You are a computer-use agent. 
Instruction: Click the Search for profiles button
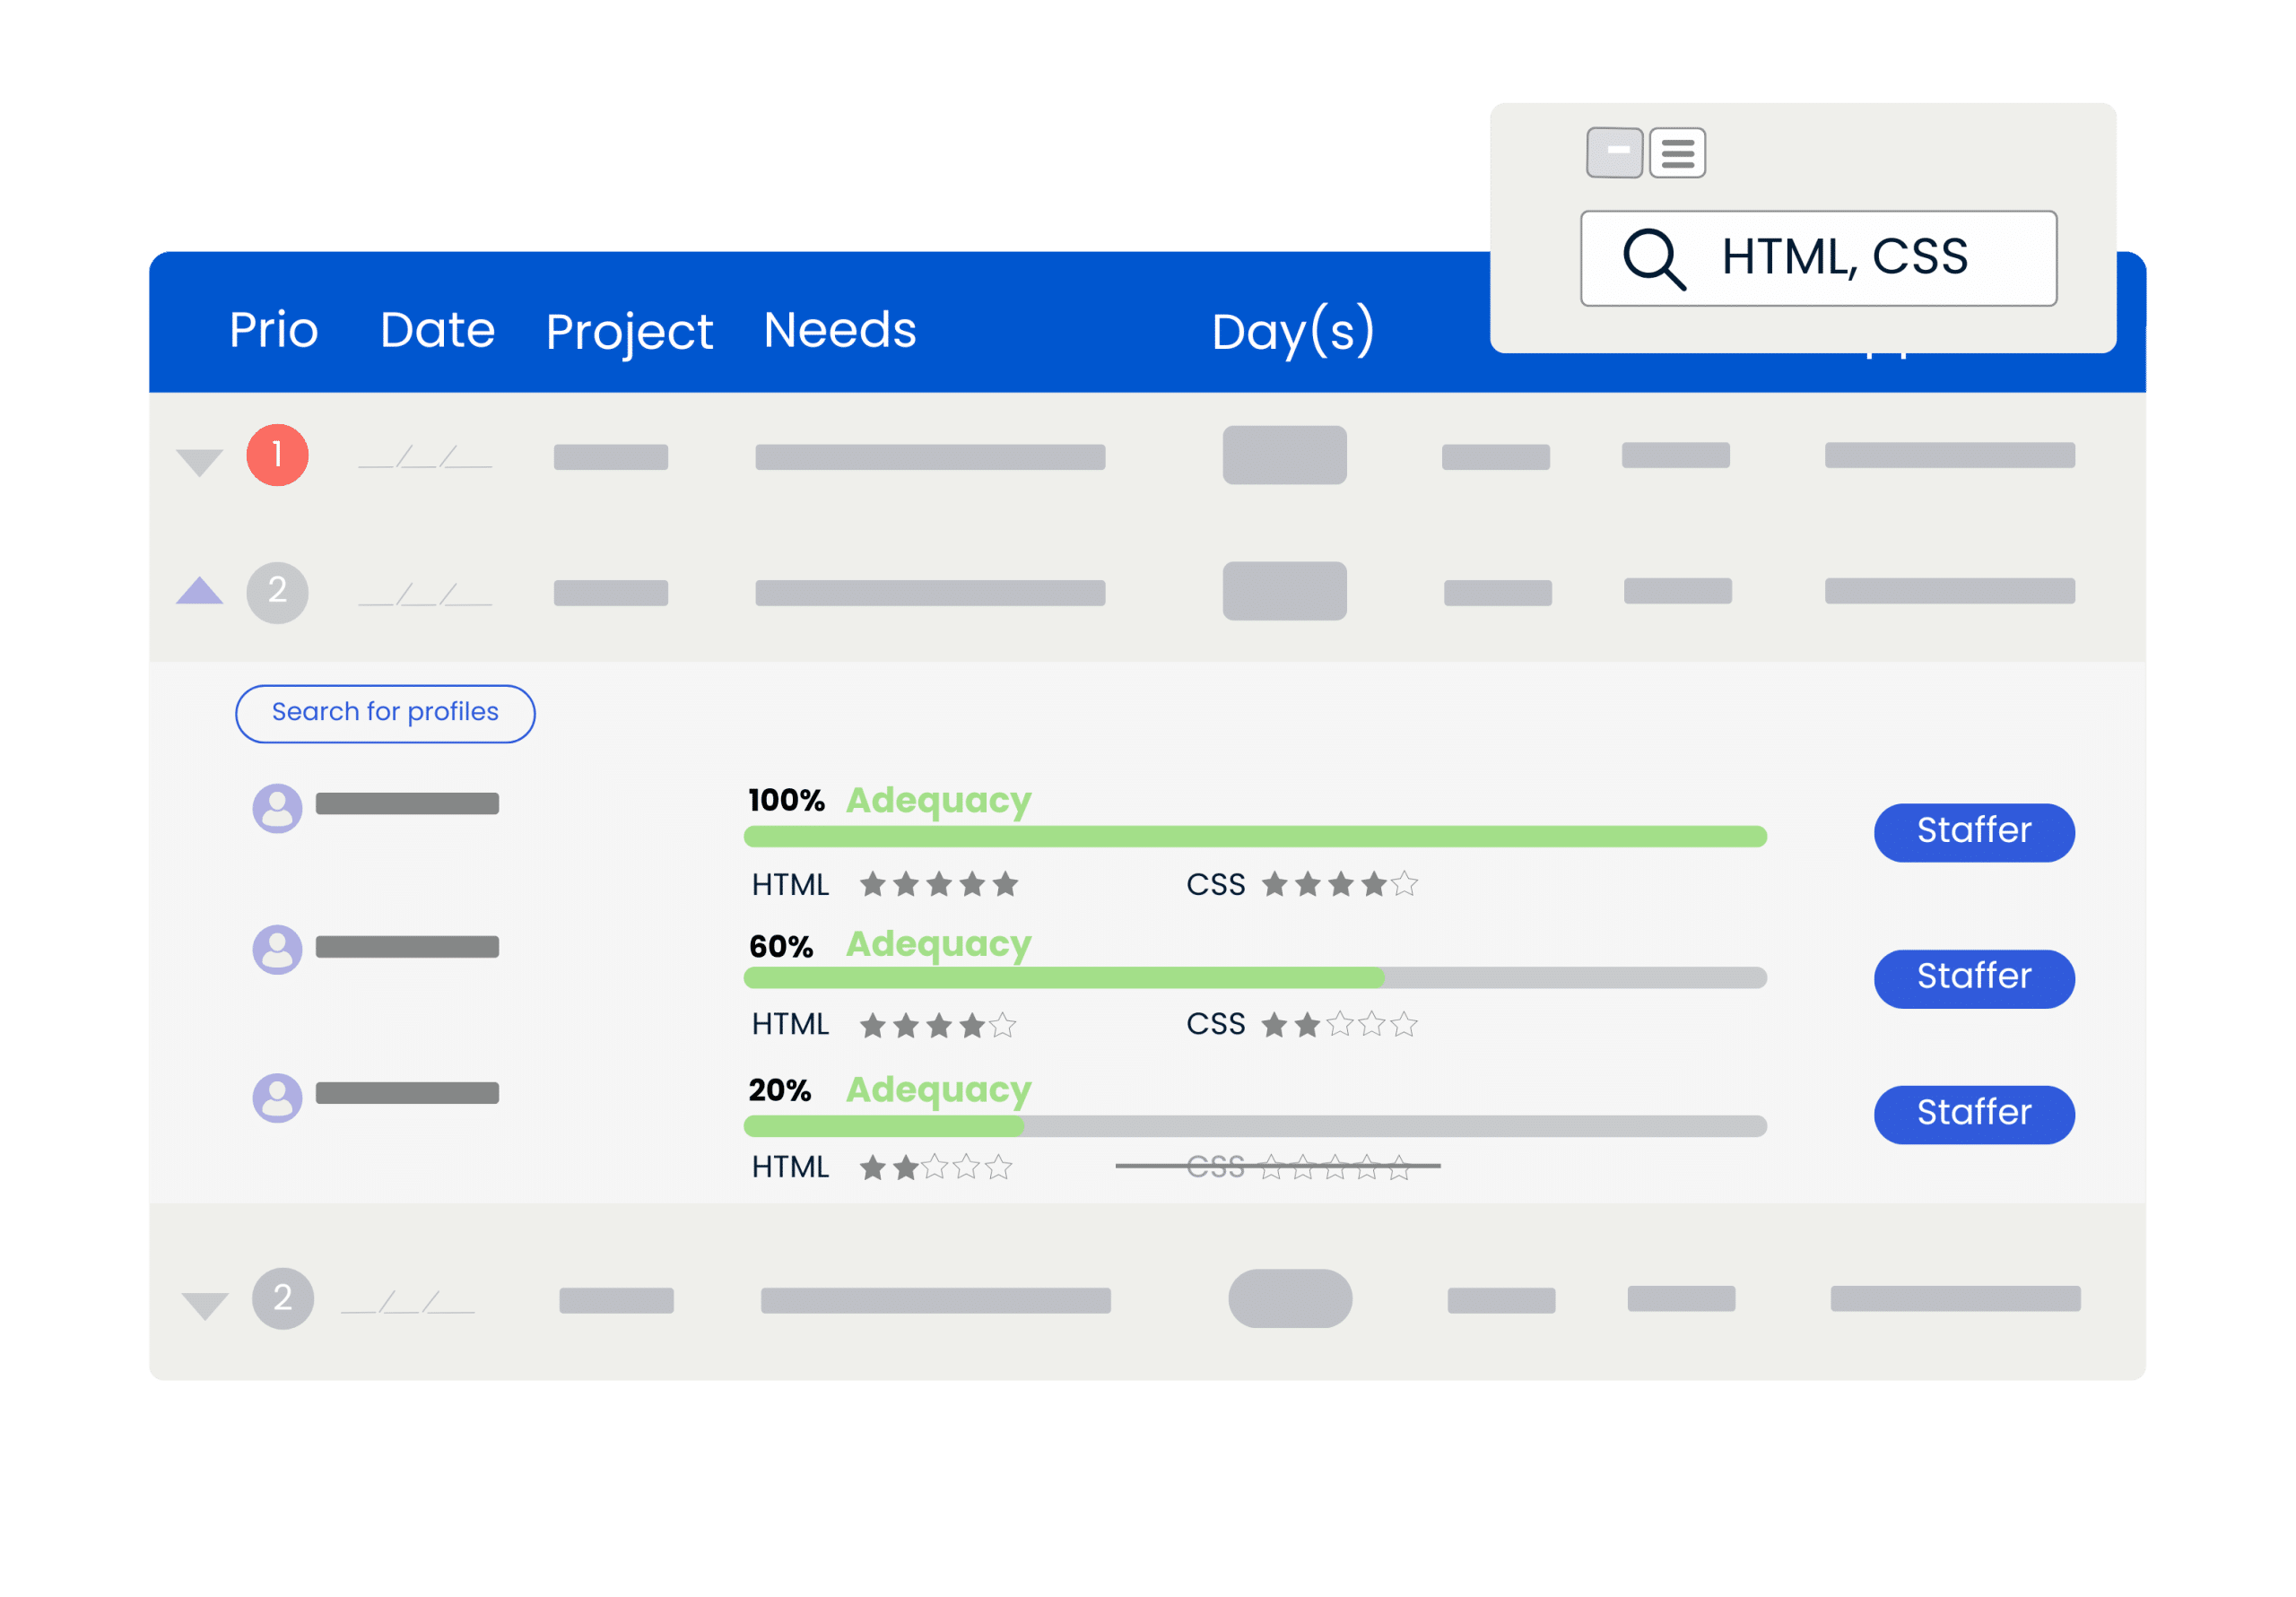[x=385, y=713]
